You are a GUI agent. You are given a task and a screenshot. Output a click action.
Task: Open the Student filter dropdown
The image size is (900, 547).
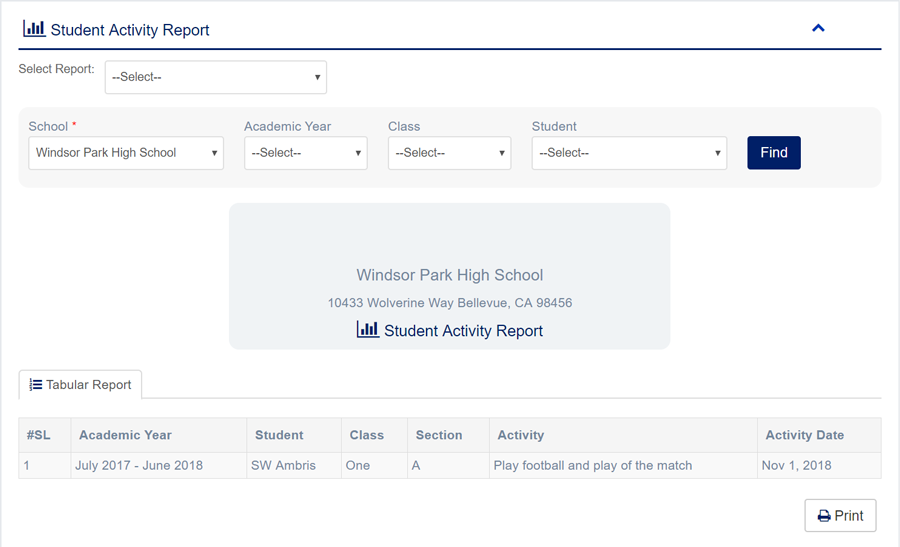[629, 153]
